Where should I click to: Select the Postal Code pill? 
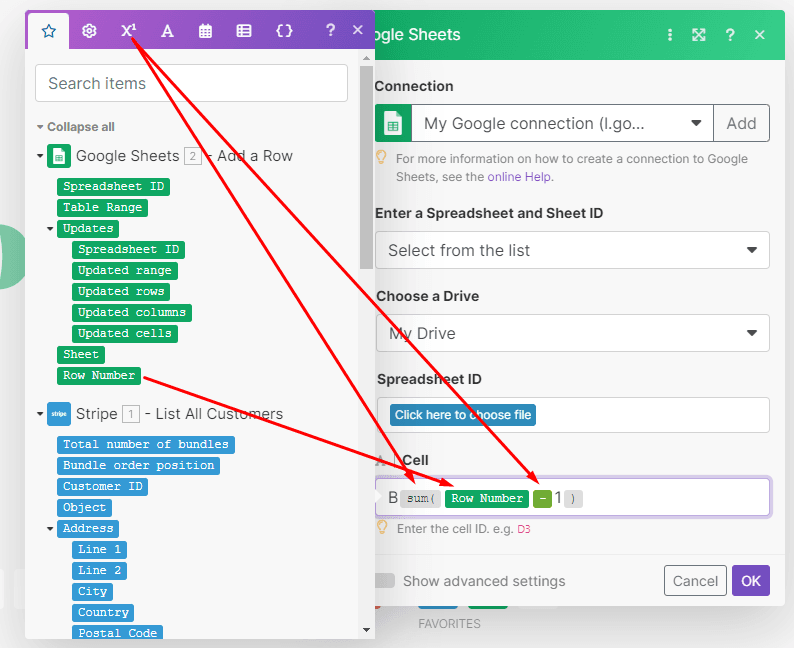point(117,632)
